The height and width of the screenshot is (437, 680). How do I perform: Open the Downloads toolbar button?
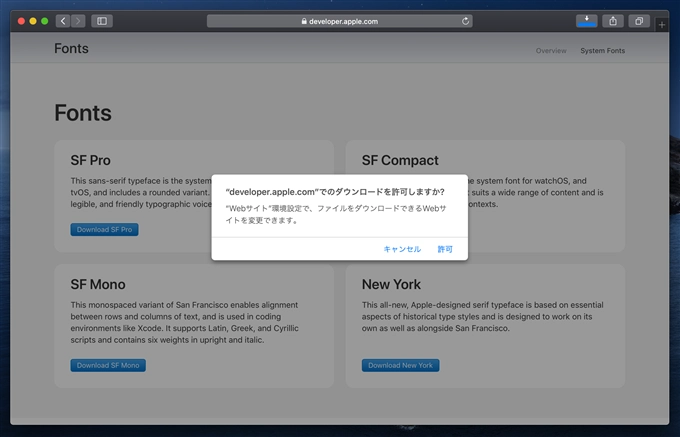(x=587, y=21)
